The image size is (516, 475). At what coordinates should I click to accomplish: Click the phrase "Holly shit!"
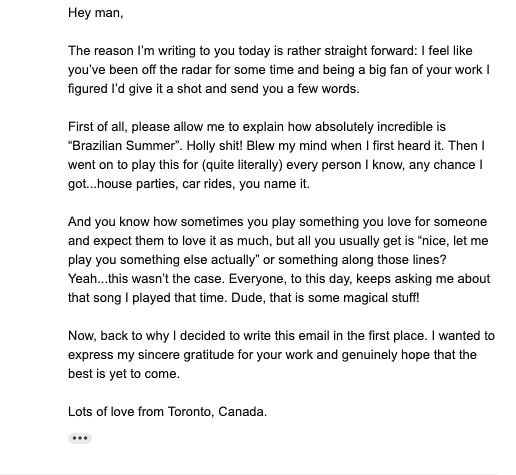pyautogui.click(x=214, y=146)
